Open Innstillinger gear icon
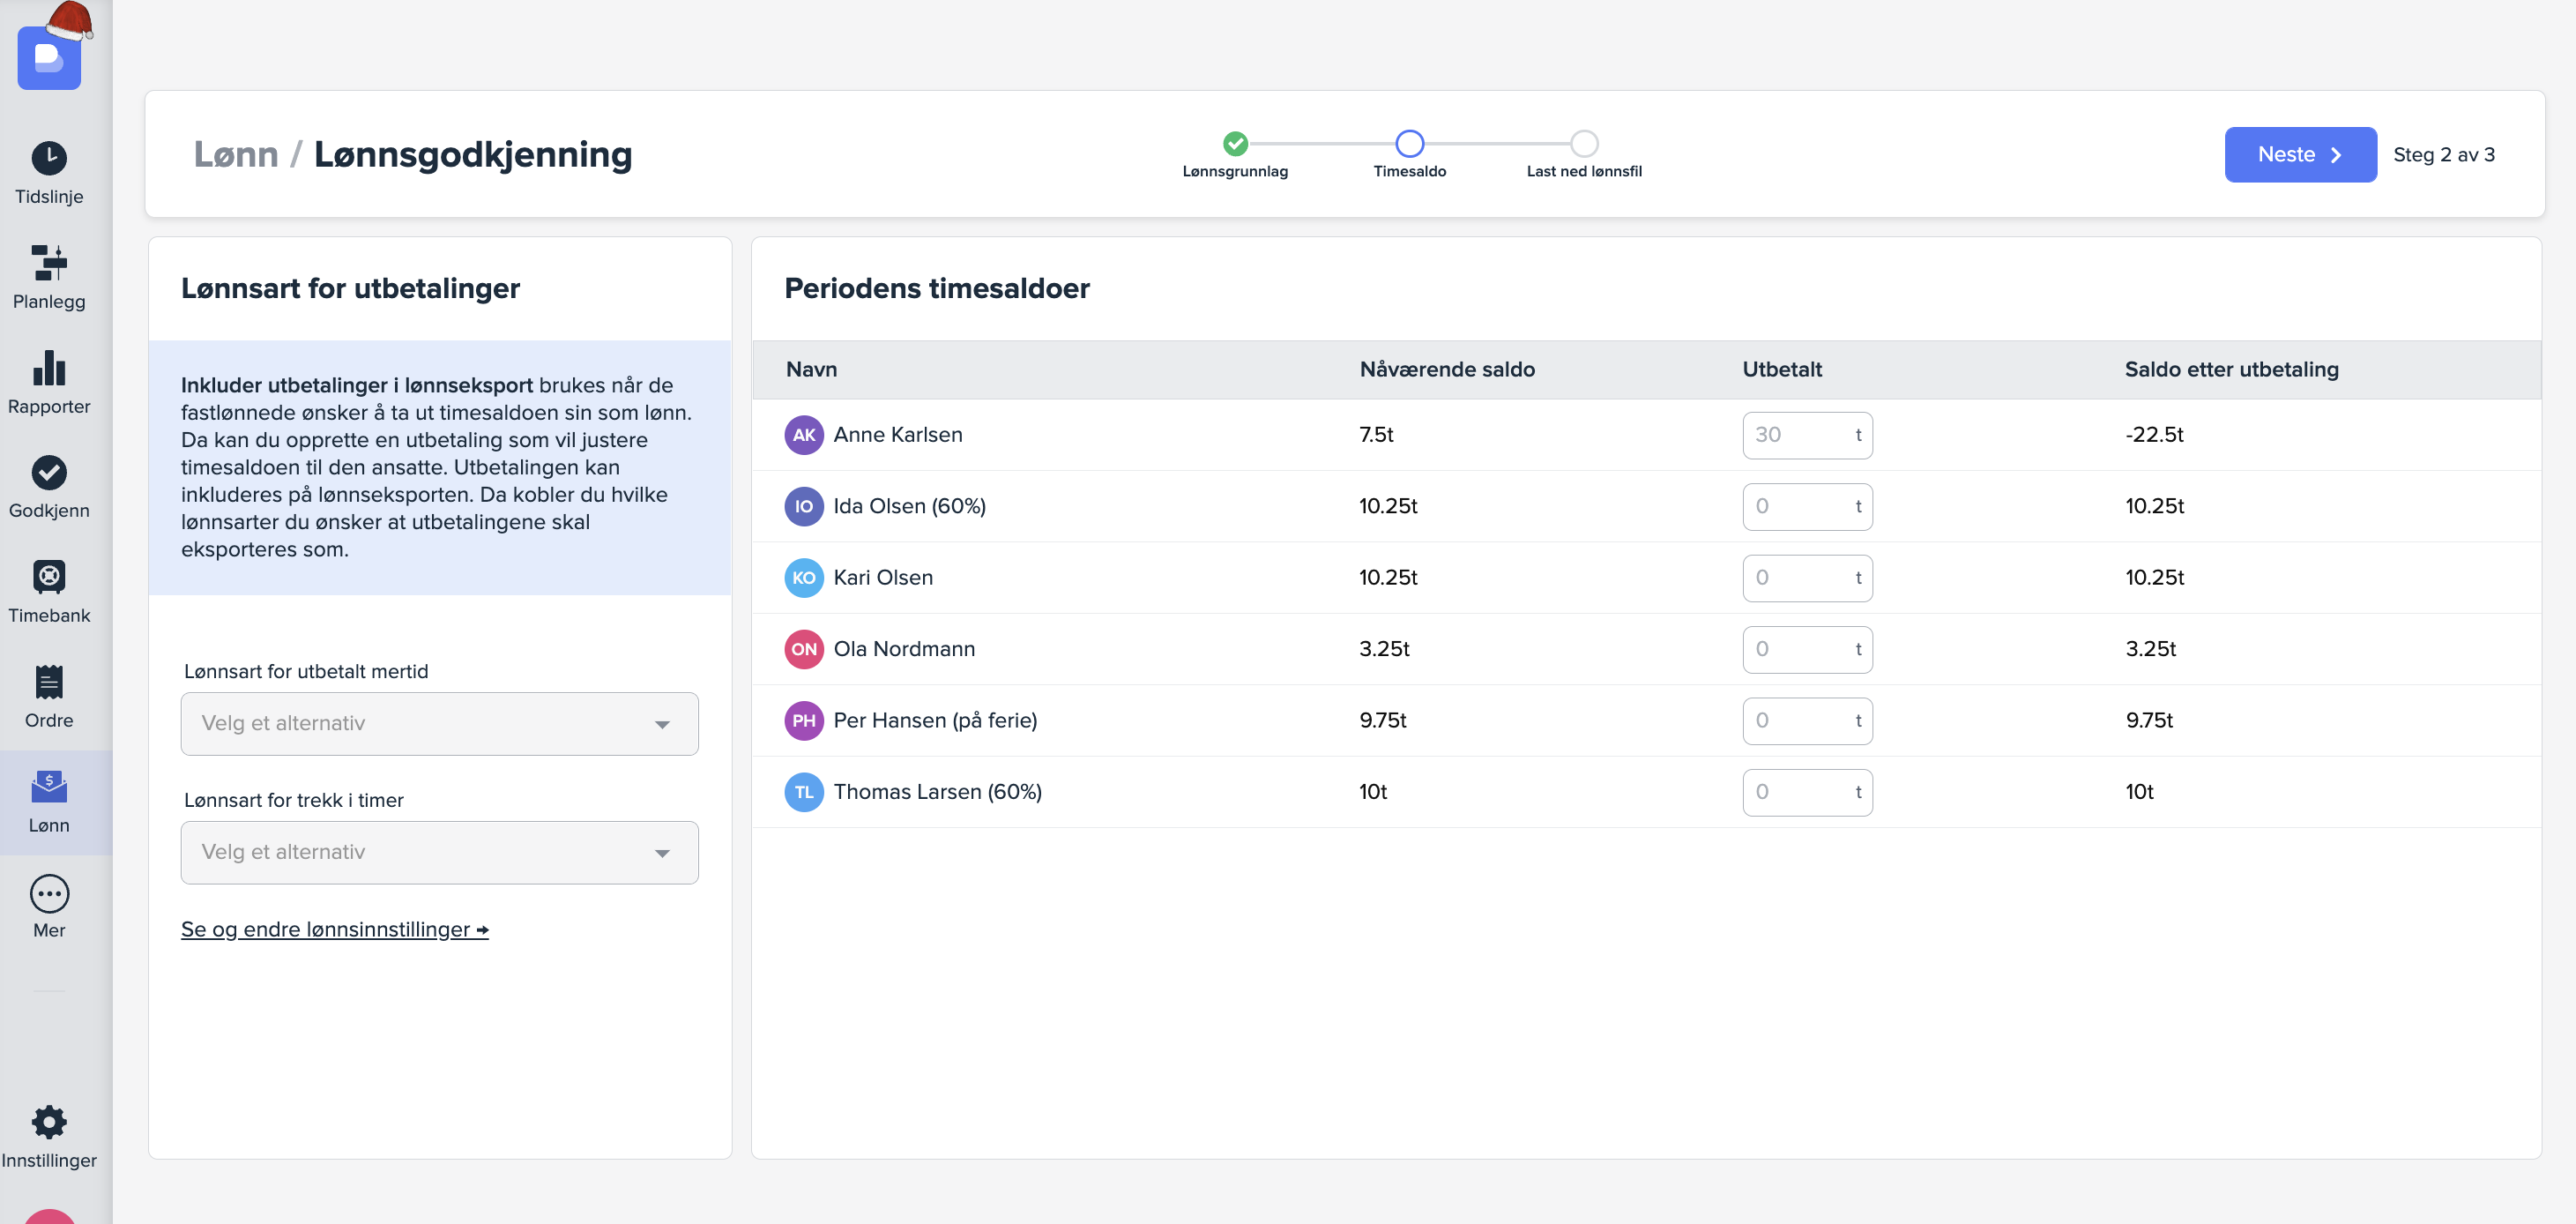The height and width of the screenshot is (1224, 2576). point(48,1122)
